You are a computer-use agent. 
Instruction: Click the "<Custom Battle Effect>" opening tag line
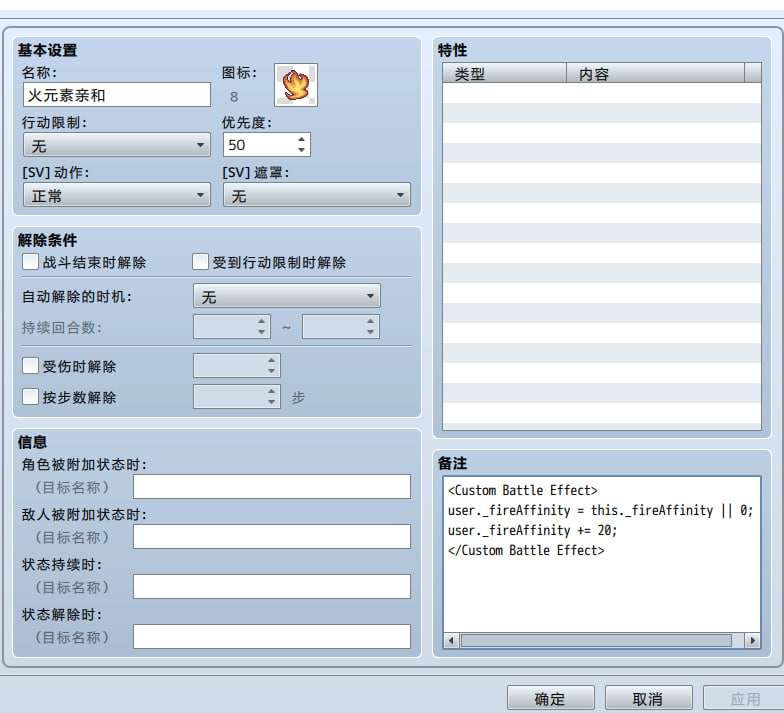522,490
